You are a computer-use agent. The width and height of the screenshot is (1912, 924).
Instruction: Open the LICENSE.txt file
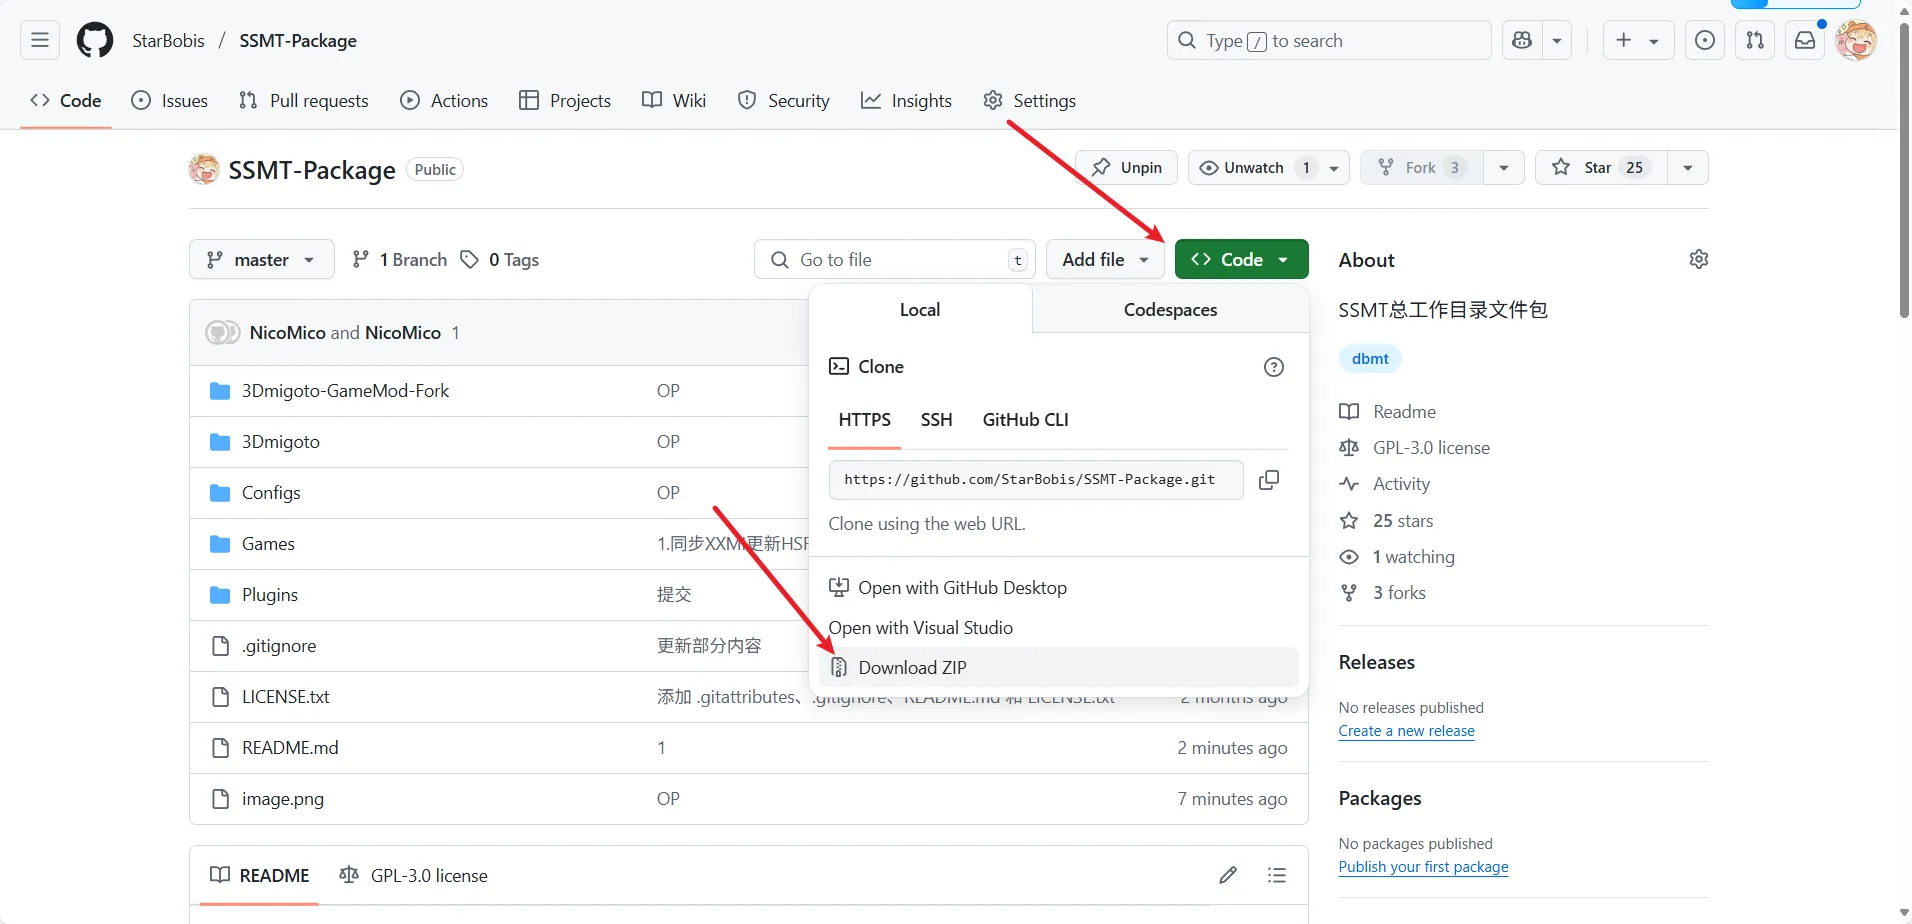[x=286, y=697]
